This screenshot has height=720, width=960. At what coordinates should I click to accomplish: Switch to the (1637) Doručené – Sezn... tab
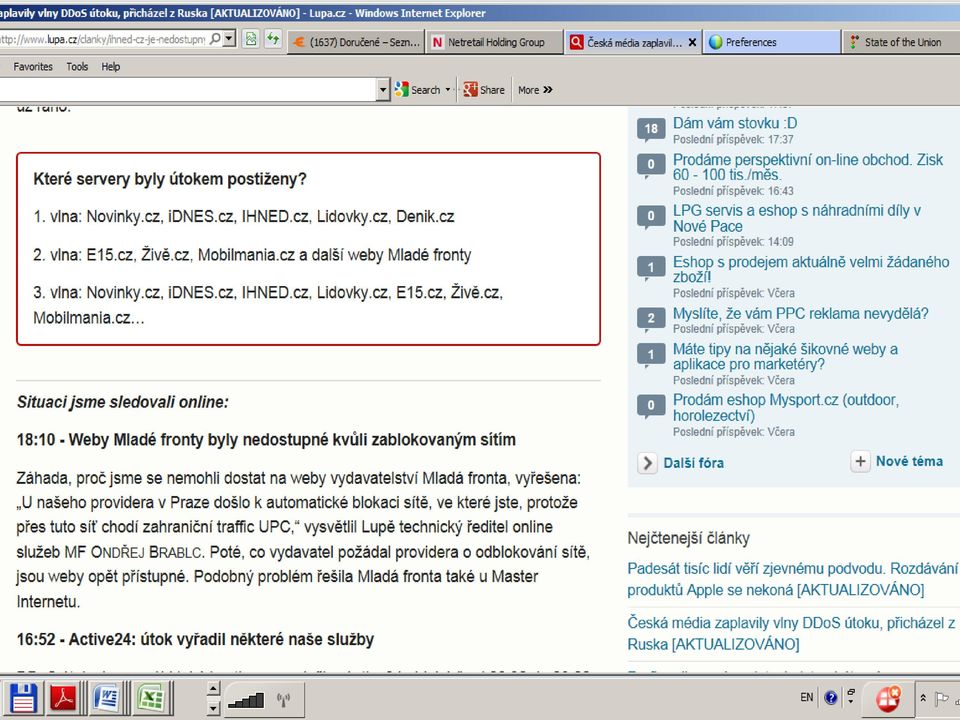(x=356, y=42)
